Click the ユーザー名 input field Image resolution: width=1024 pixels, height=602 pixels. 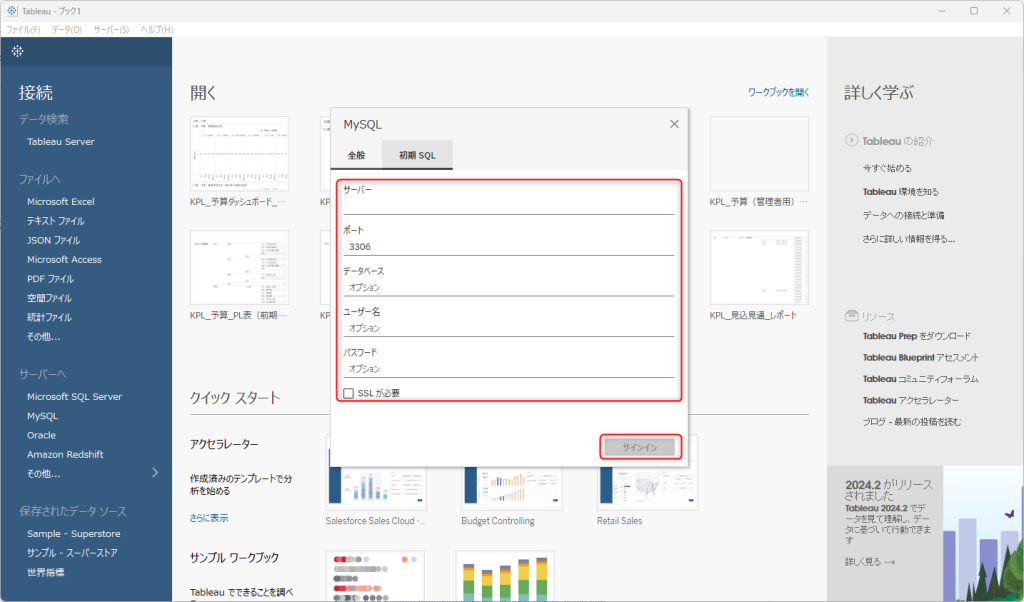click(x=509, y=328)
